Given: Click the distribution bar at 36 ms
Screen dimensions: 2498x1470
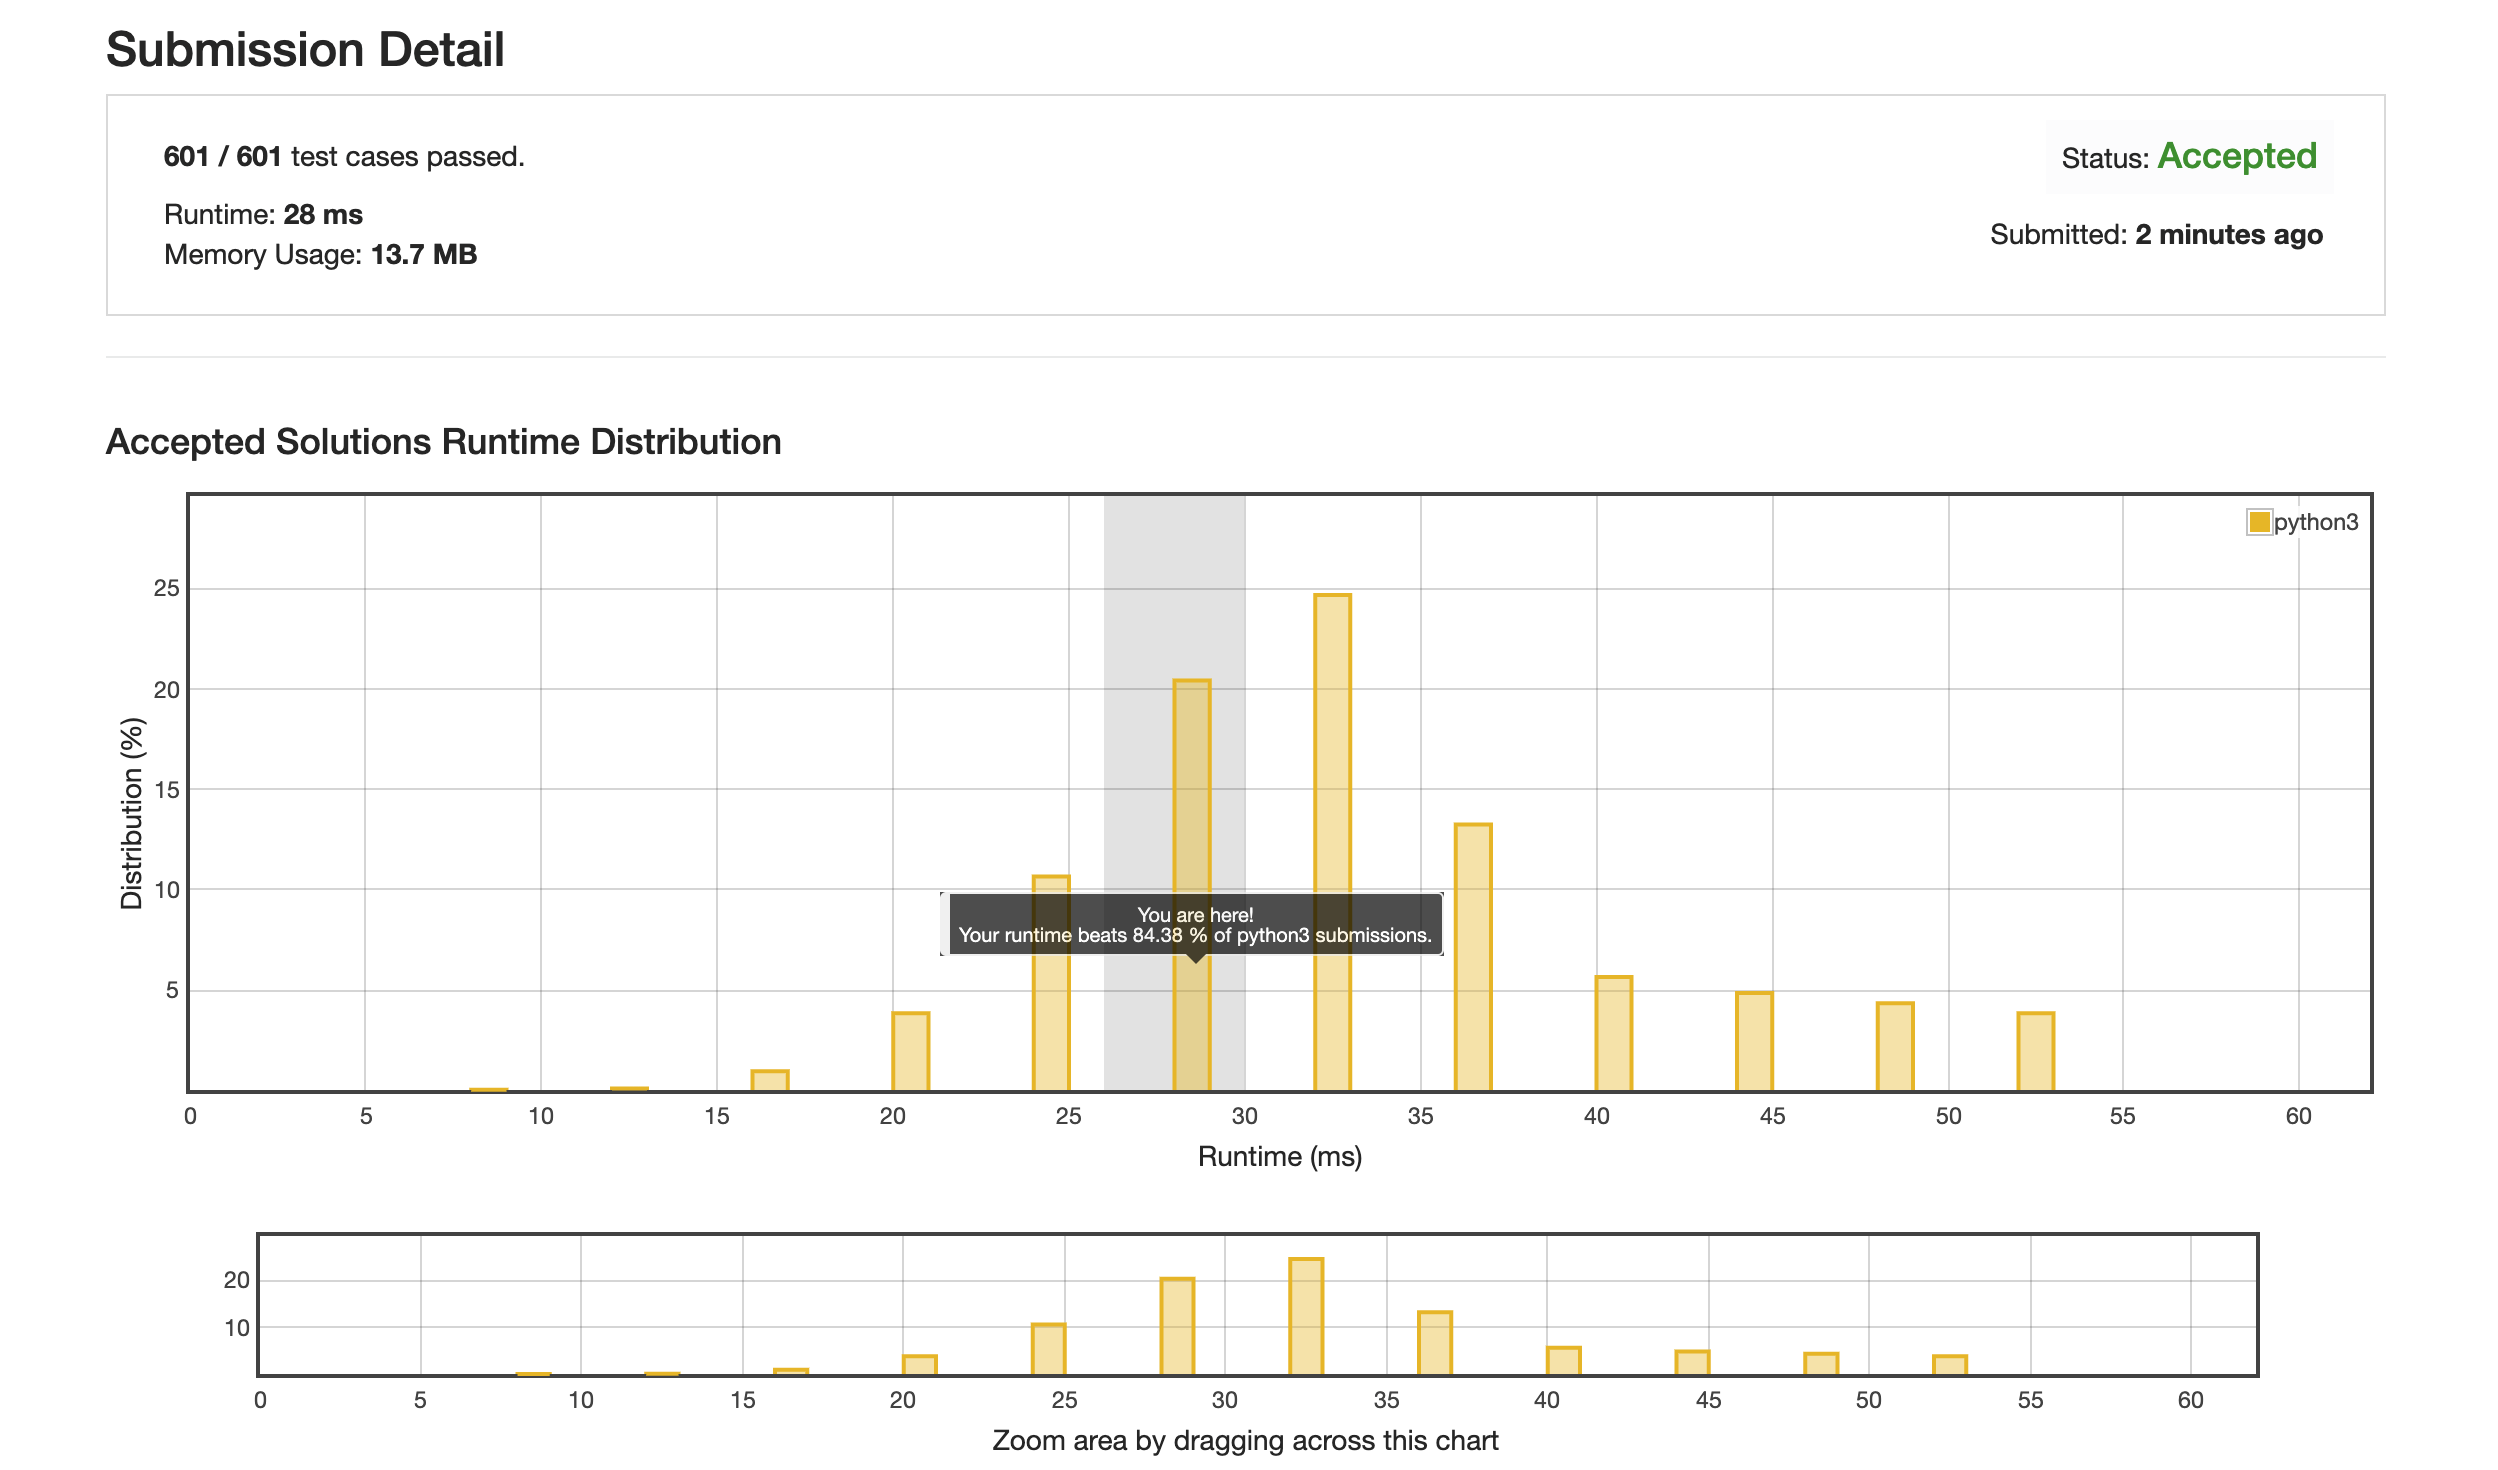Looking at the screenshot, I should pyautogui.click(x=1473, y=955).
